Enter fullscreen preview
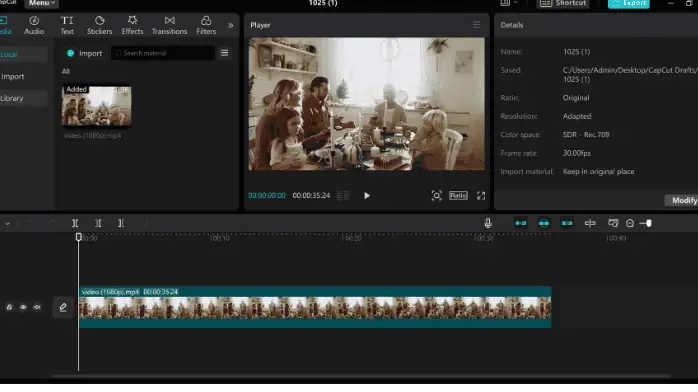The width and height of the screenshot is (698, 392). tap(481, 196)
